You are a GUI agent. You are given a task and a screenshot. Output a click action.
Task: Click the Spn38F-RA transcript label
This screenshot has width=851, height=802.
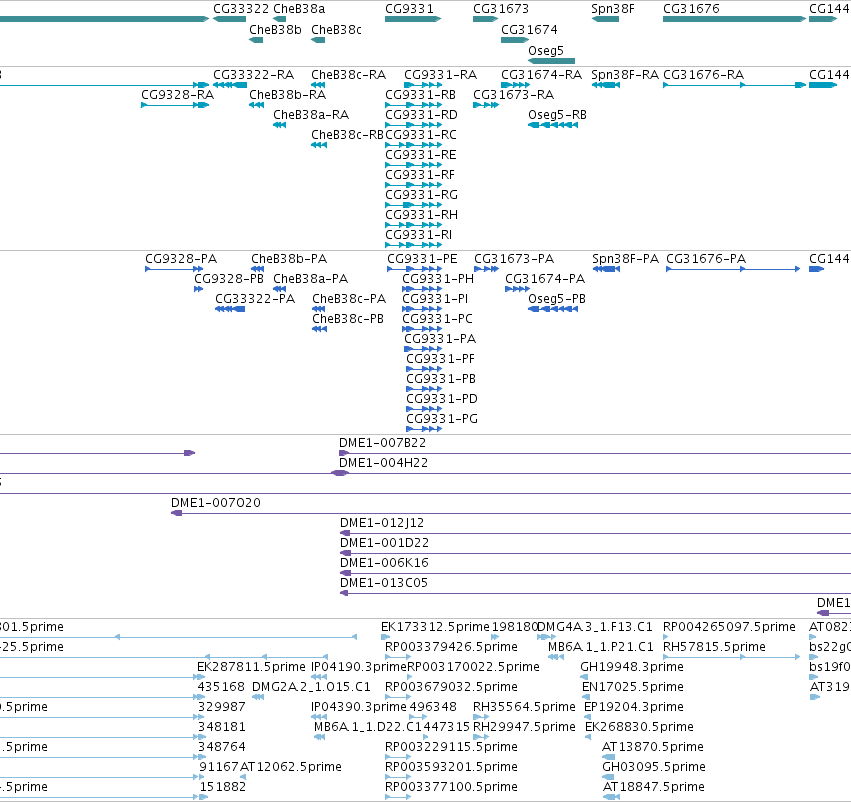[x=625, y=75]
